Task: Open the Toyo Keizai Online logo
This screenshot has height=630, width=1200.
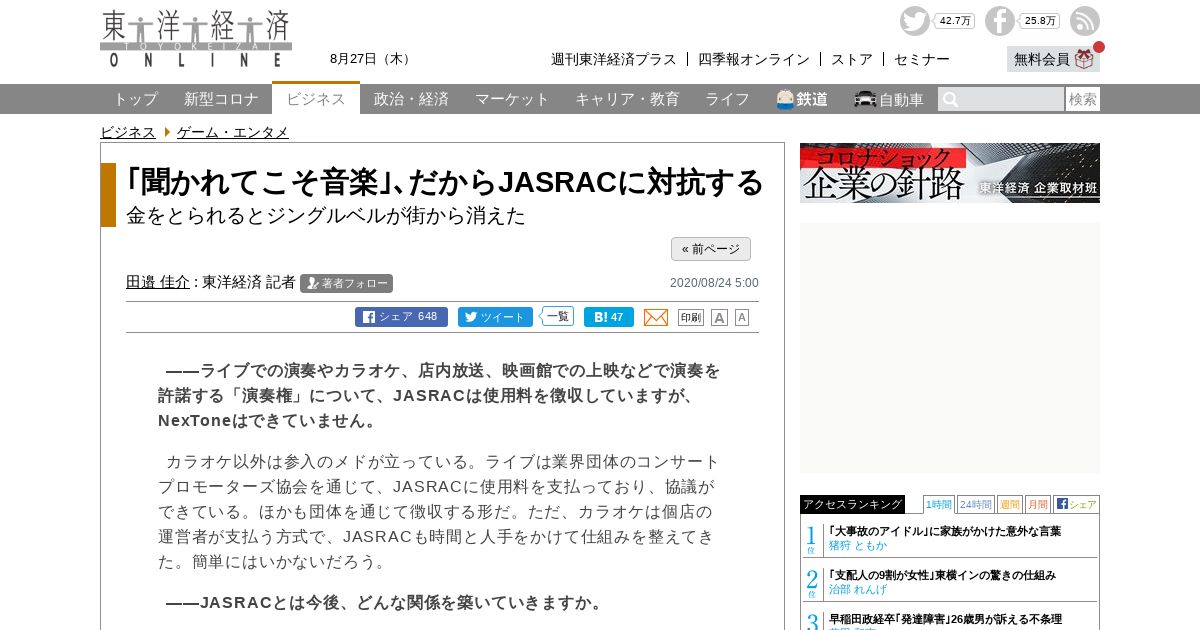Action: [x=196, y=39]
